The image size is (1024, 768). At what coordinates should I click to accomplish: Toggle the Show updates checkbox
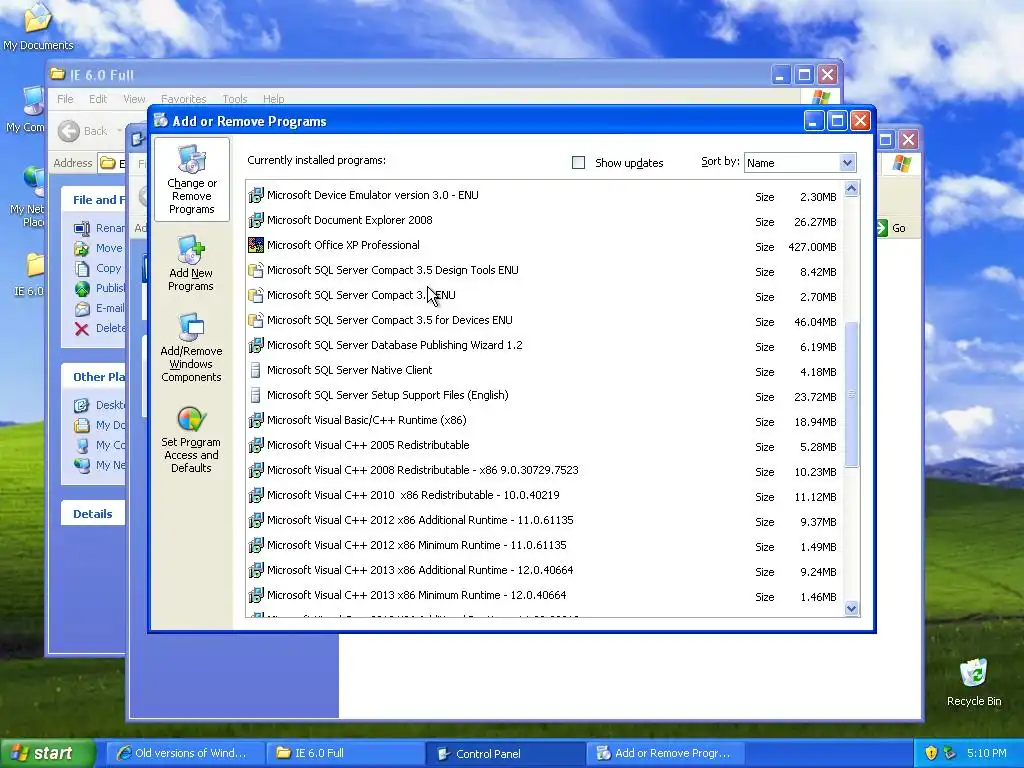pyautogui.click(x=578, y=163)
